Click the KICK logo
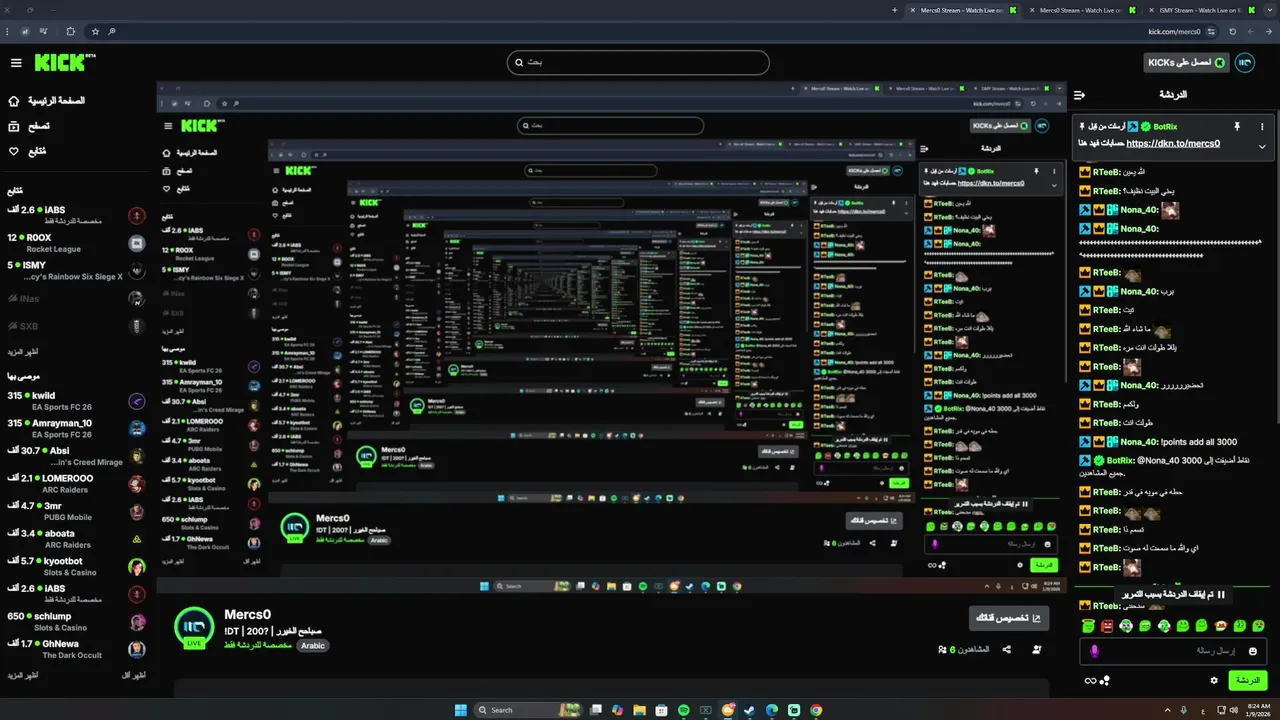The image size is (1280, 720). [x=65, y=62]
